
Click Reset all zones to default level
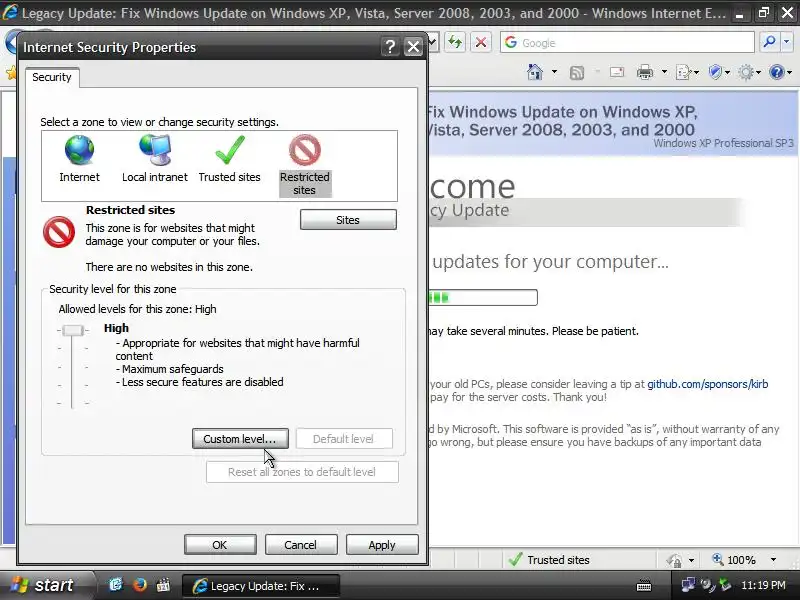click(302, 472)
